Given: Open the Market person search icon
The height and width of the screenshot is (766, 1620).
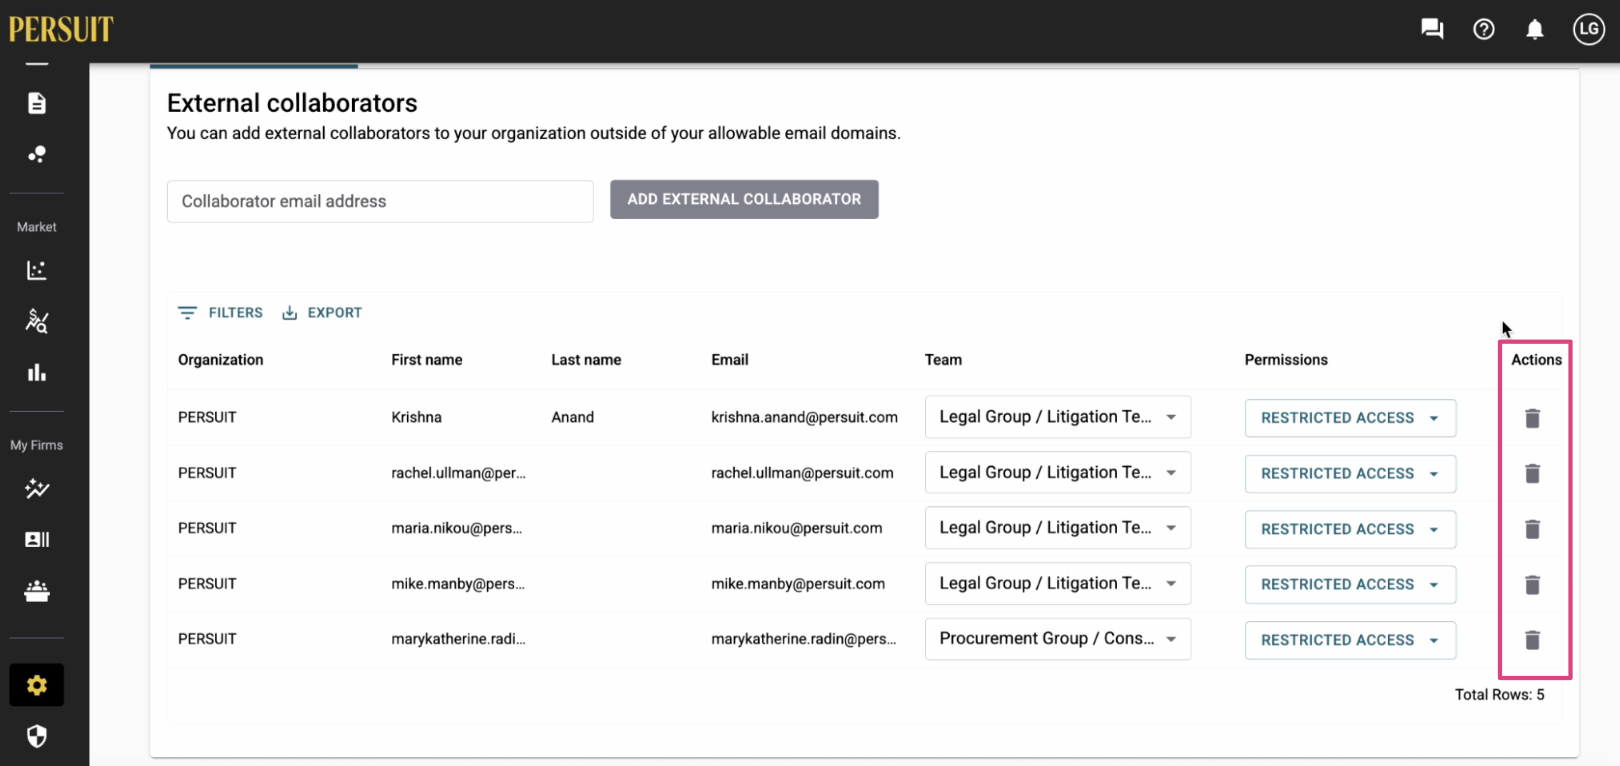Looking at the screenshot, I should 37,321.
